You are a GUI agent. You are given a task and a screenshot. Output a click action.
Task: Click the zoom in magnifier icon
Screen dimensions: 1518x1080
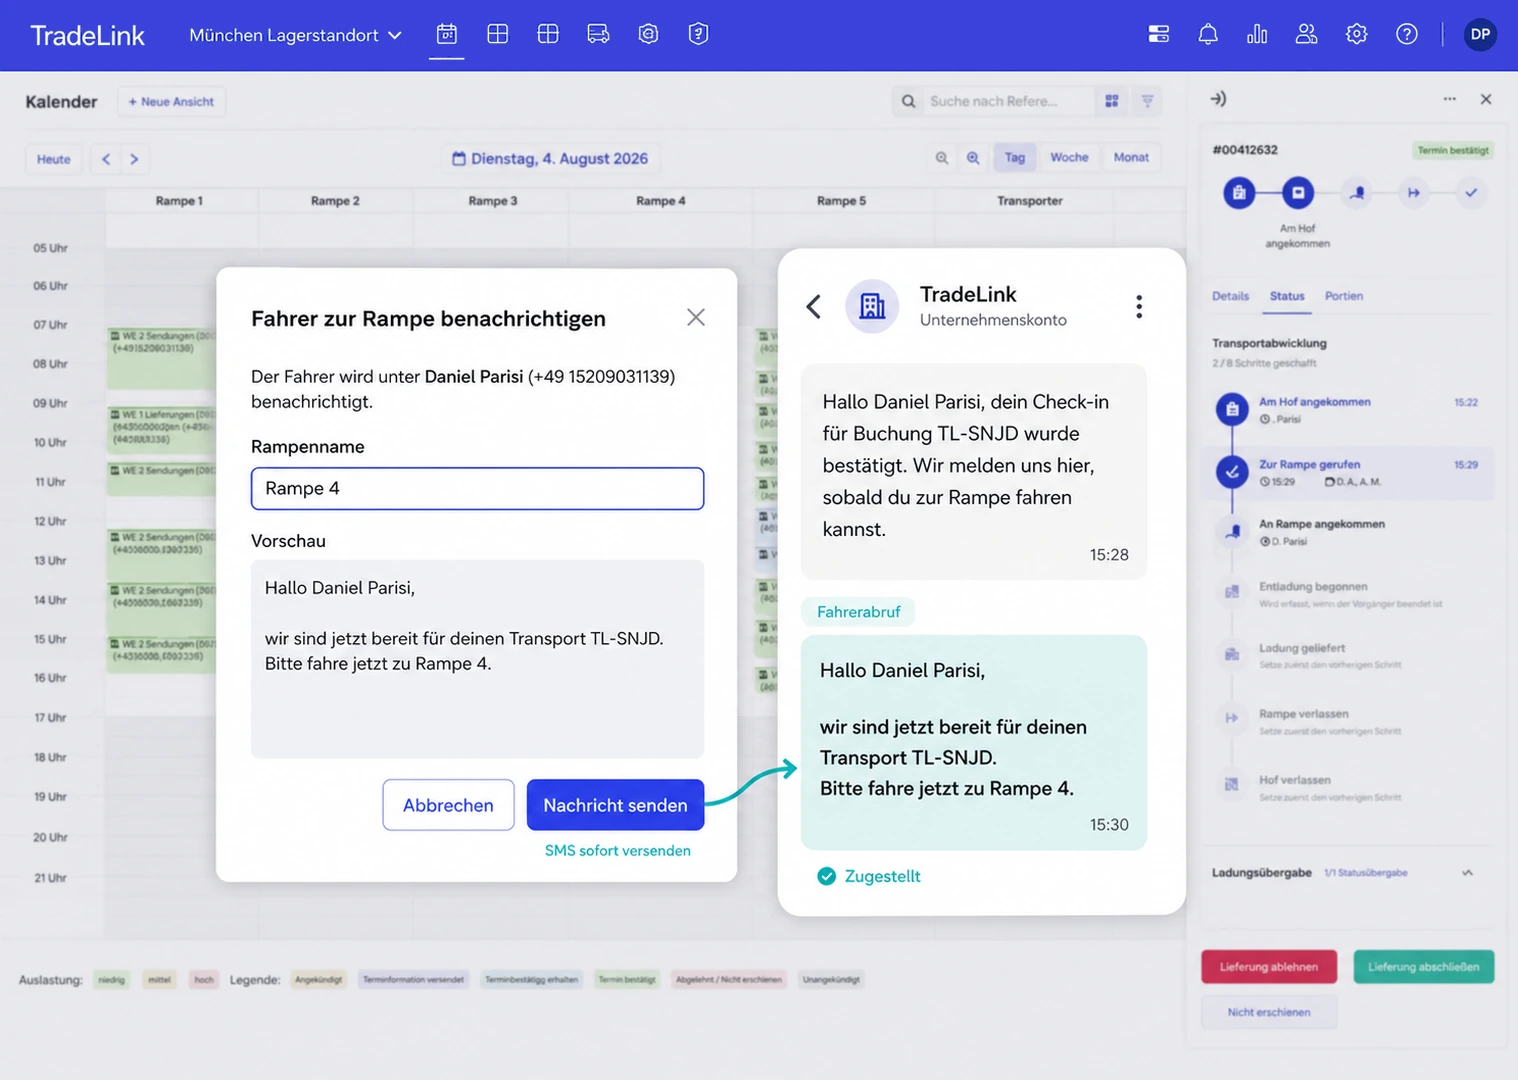point(973,158)
